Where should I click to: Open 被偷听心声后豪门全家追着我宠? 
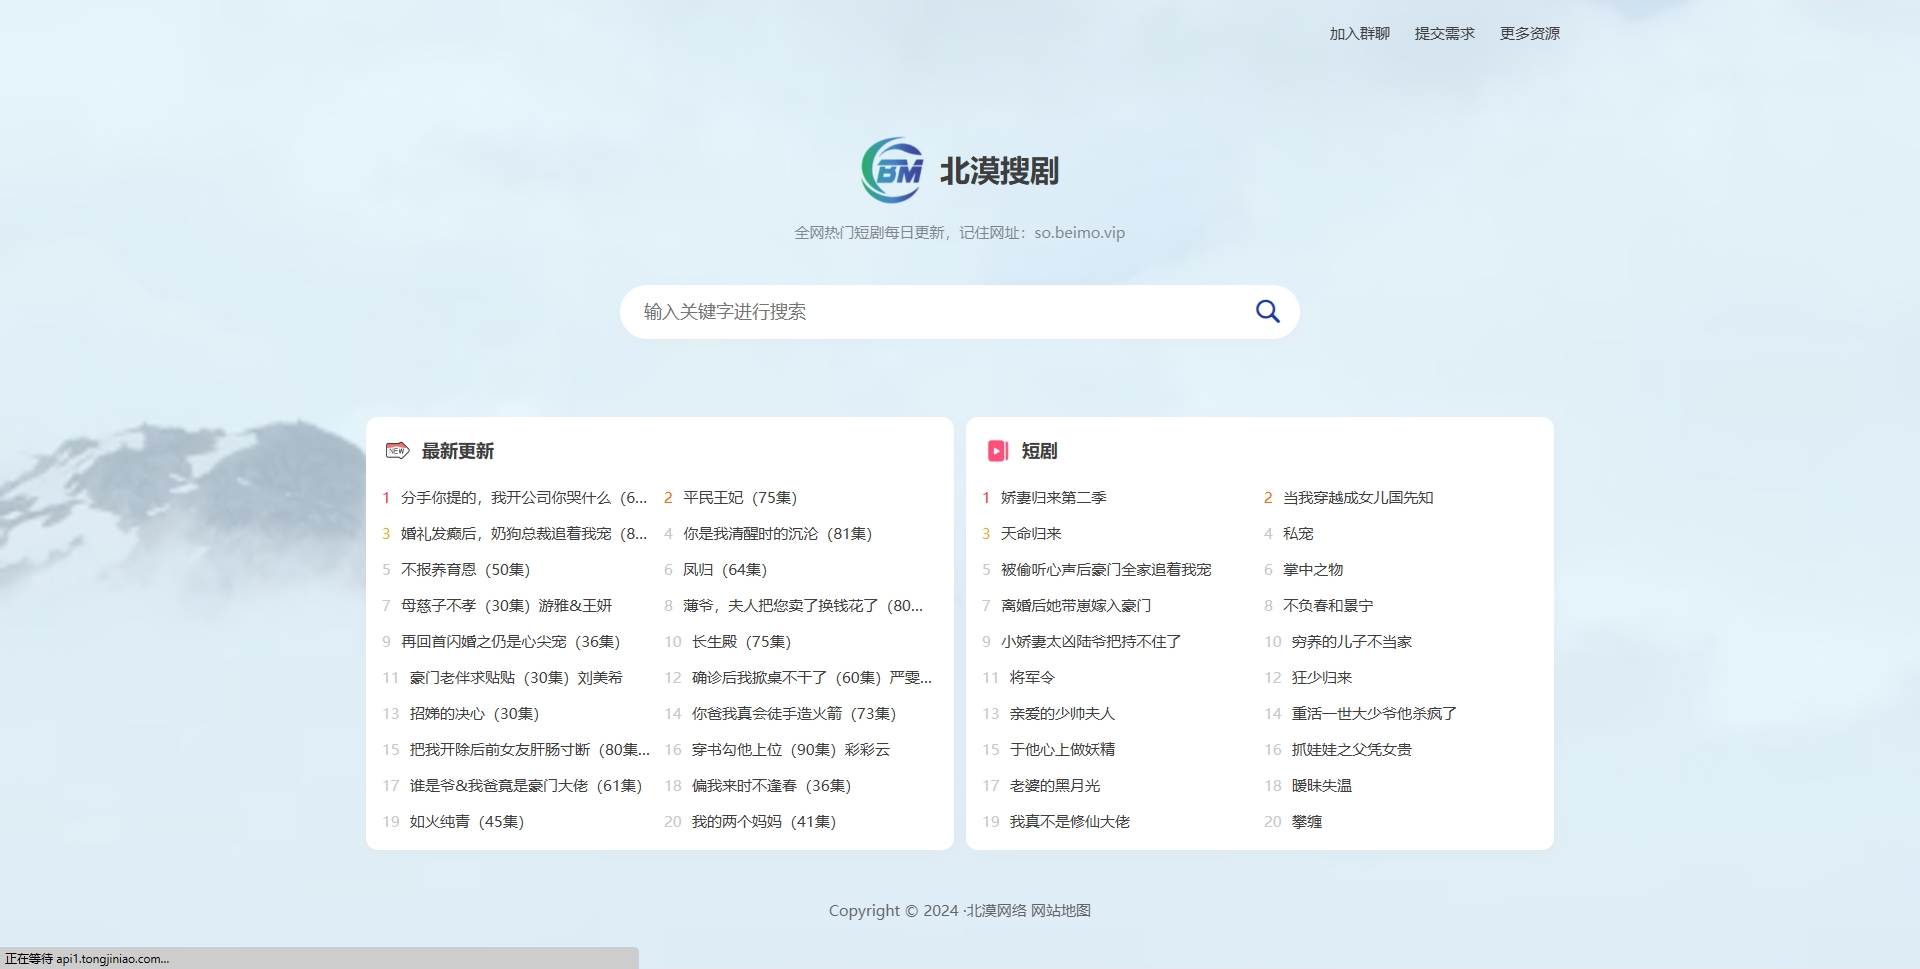1106,569
